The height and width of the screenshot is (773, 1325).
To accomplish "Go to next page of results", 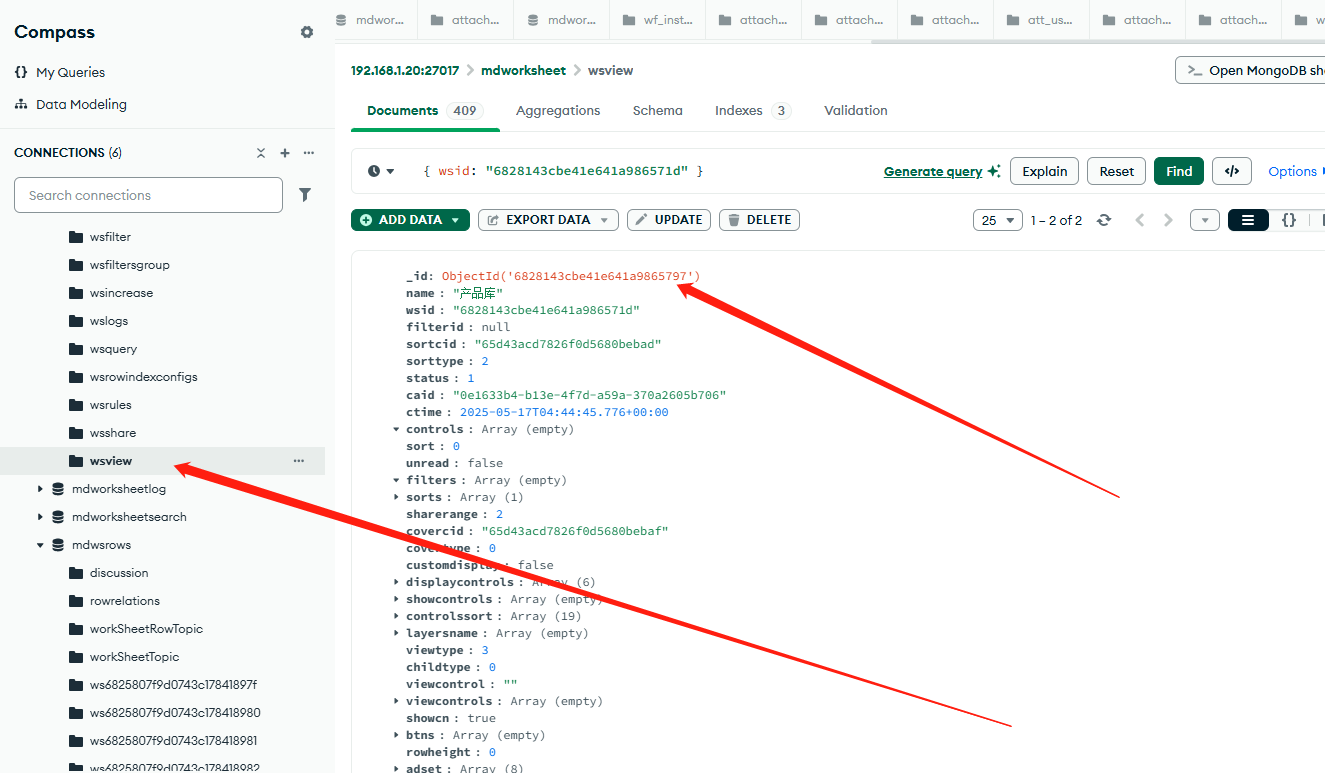I will point(1168,220).
